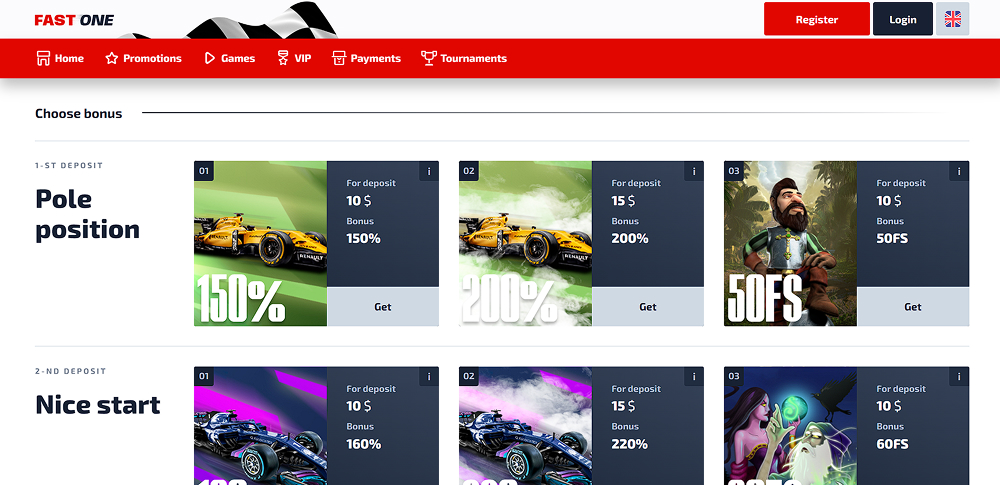Get the 50FS first deposit bonus
The height and width of the screenshot is (485, 1000).
[913, 307]
